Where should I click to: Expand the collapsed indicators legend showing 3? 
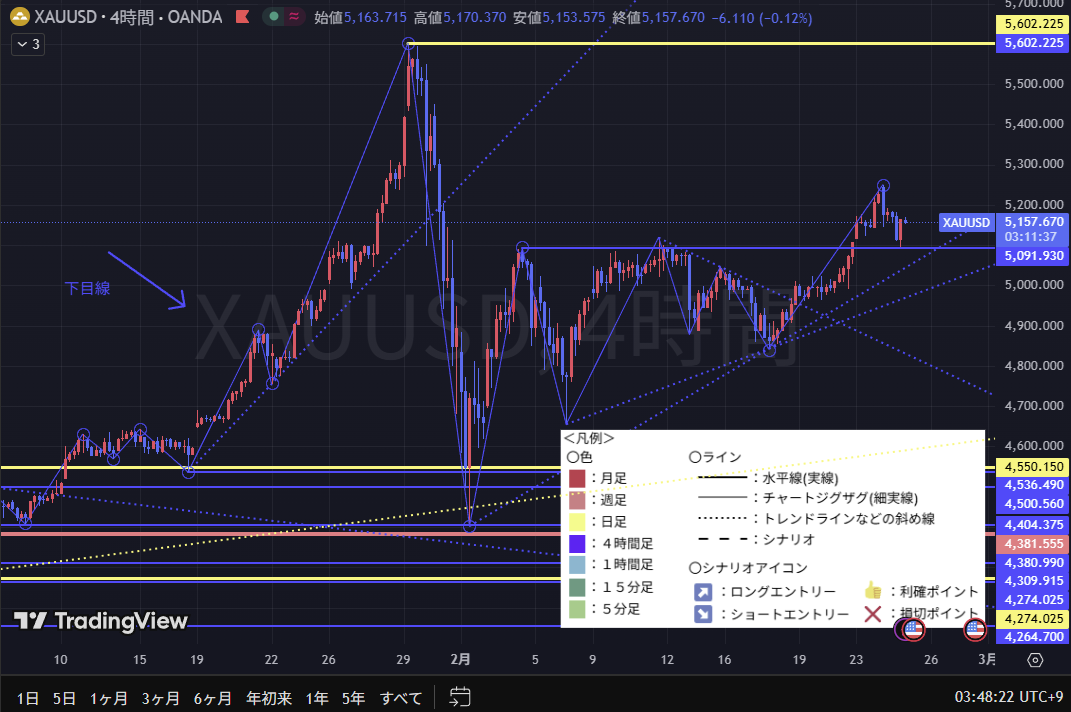click(x=28, y=44)
